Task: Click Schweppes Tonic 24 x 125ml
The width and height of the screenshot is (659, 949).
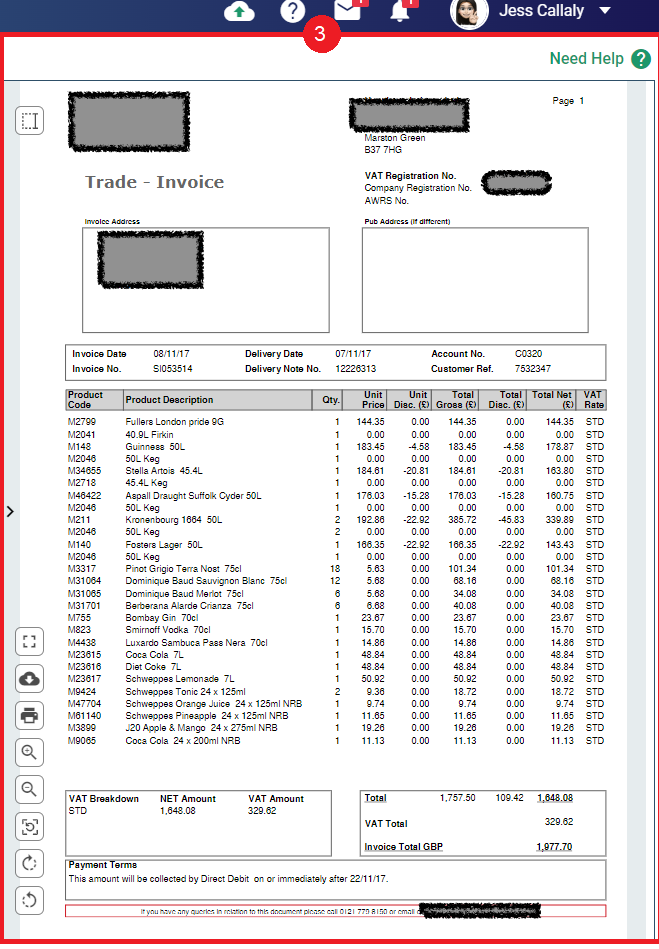Action: tap(186, 692)
